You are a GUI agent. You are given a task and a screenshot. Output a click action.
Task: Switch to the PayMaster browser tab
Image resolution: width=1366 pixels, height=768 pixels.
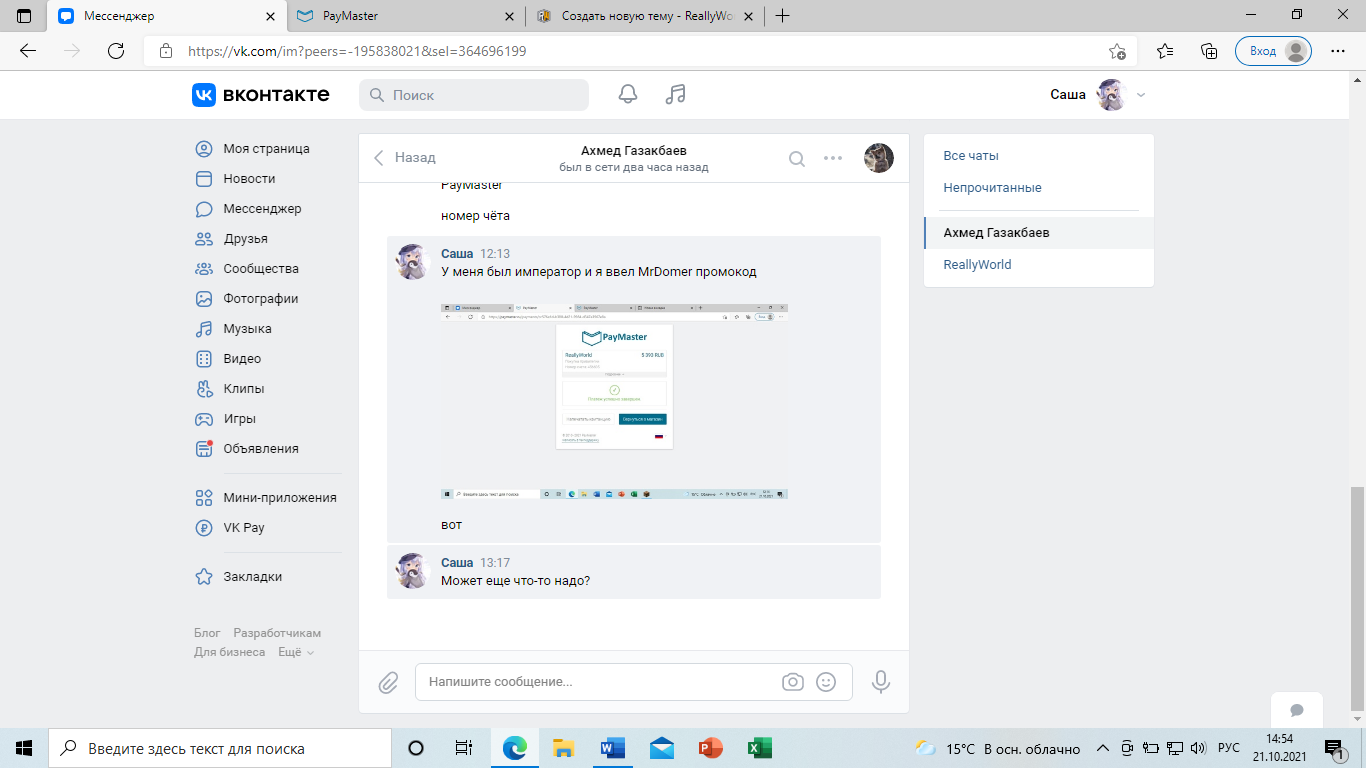(x=407, y=16)
